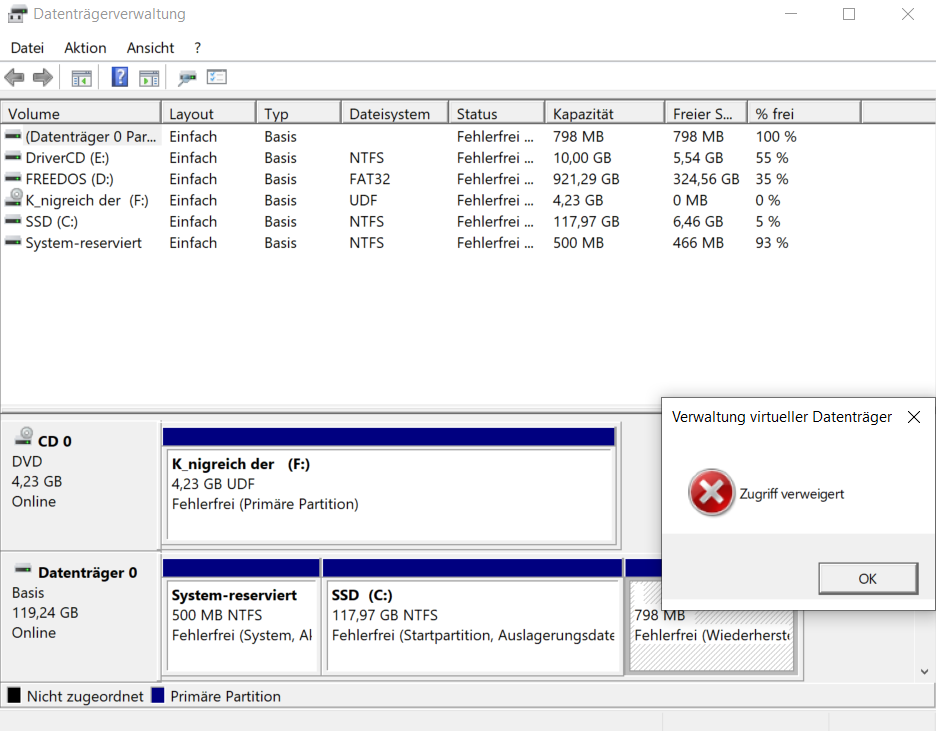
Task: Select the K_nigreich der (F:) volume name
Action: point(87,201)
